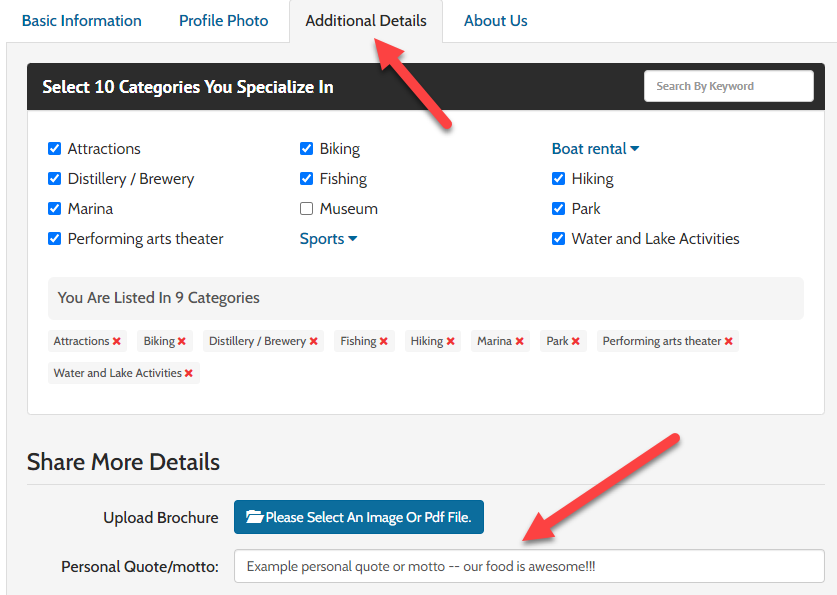
Task: Open the Profile Photo tab
Action: (x=224, y=21)
